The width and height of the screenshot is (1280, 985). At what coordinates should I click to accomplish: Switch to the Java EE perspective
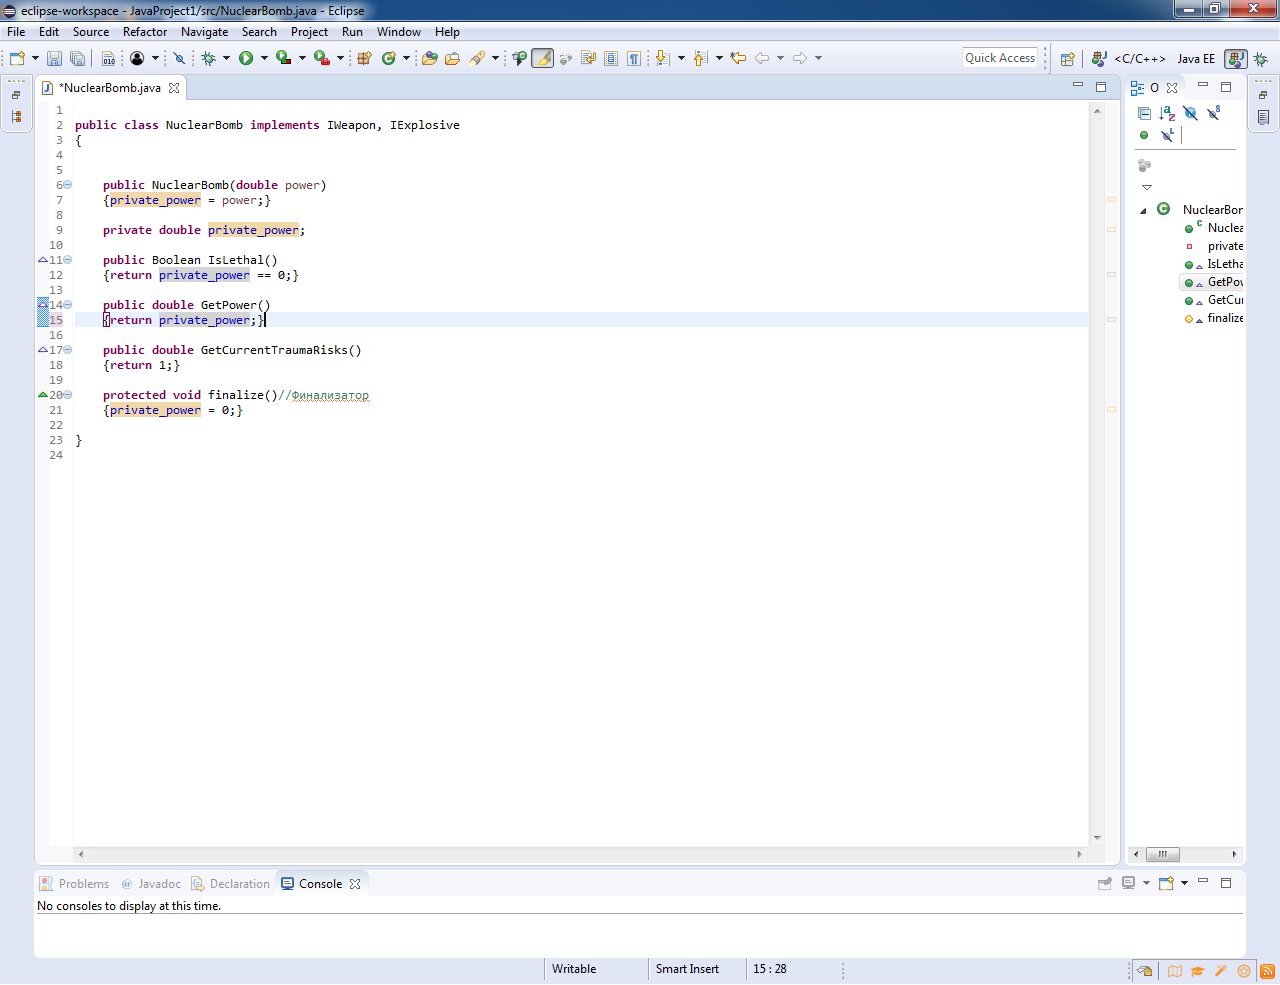click(x=1196, y=59)
